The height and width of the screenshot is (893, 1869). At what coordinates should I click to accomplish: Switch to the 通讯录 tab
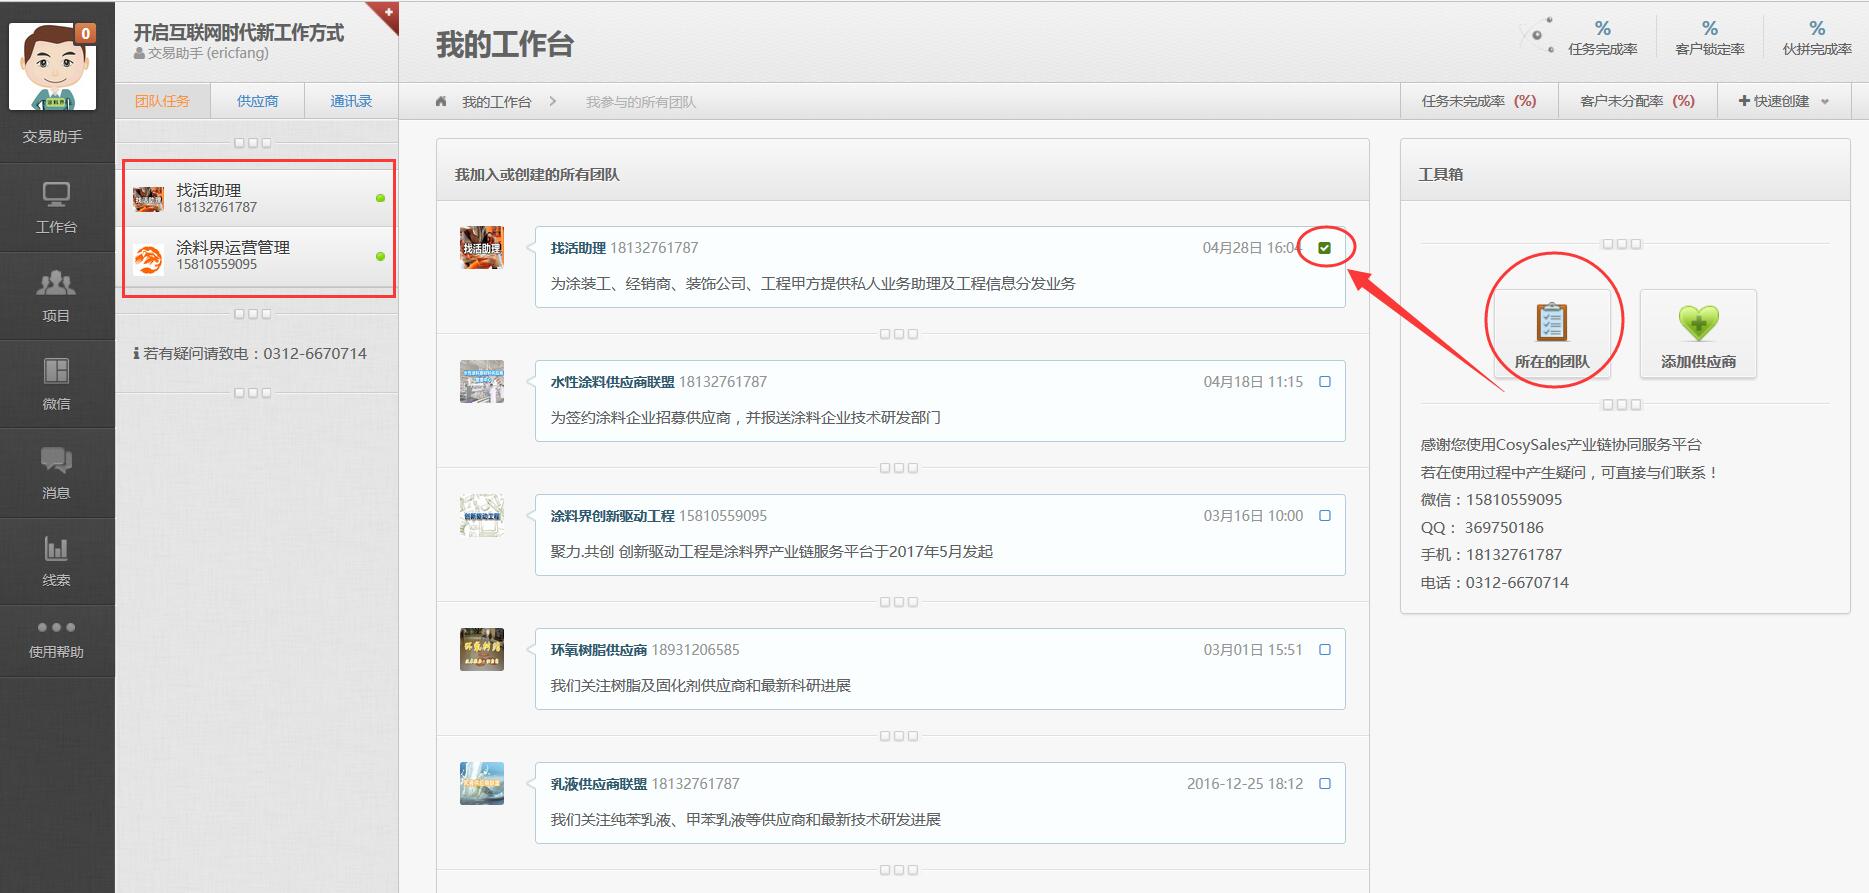coord(351,101)
